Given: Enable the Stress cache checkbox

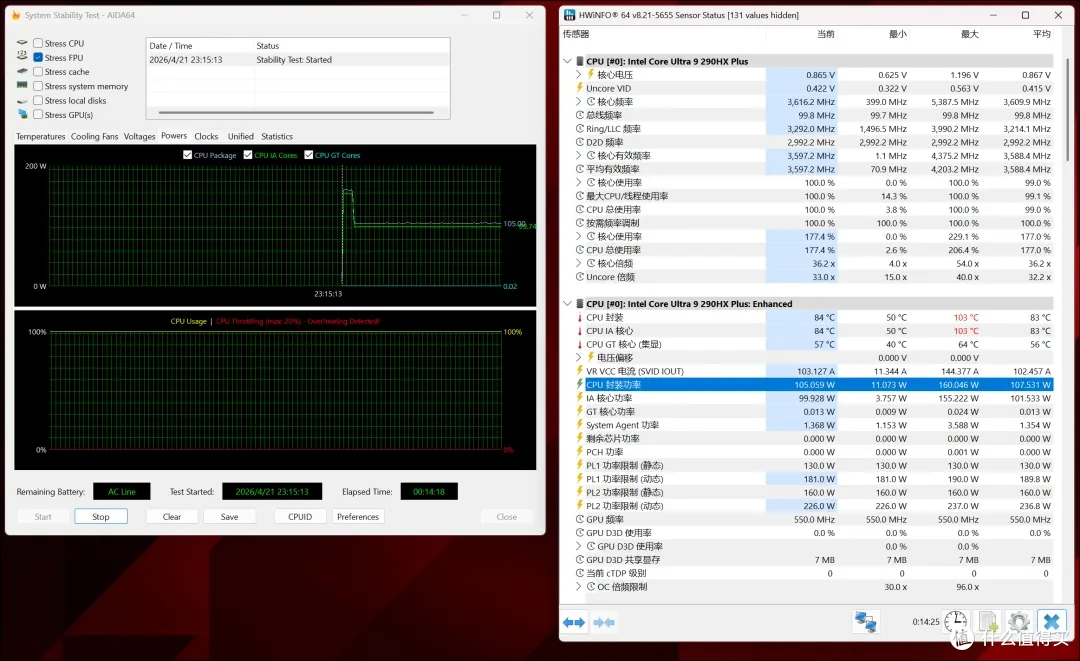Looking at the screenshot, I should coord(38,72).
